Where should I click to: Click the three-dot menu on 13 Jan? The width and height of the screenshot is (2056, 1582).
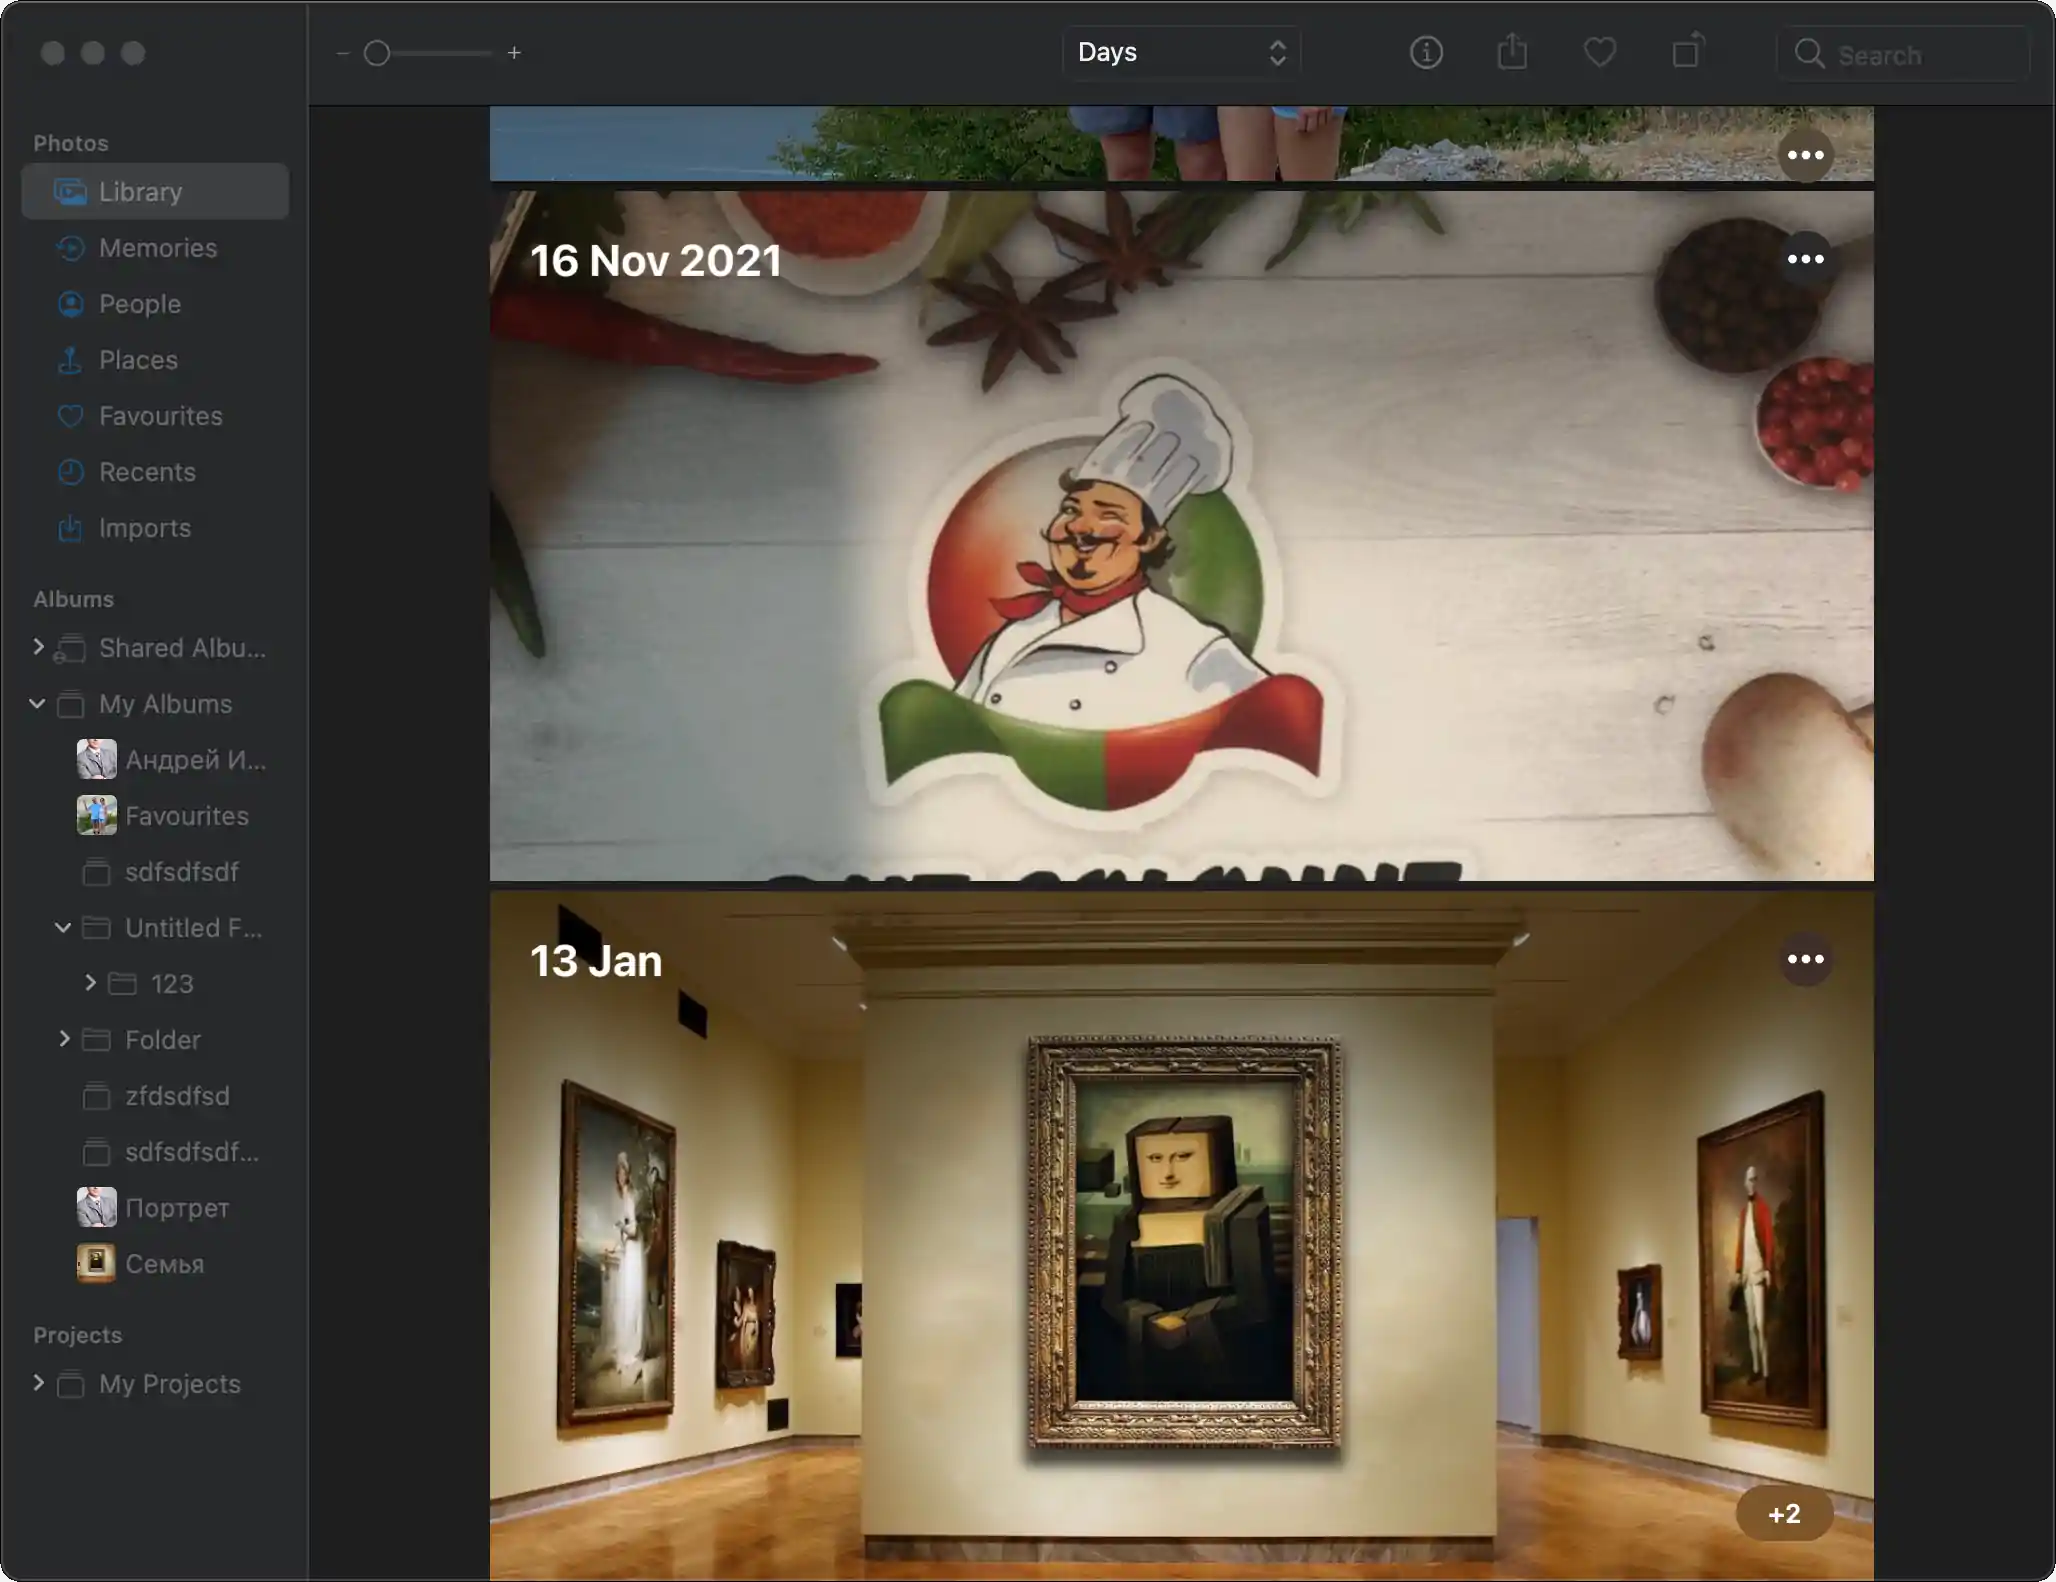pyautogui.click(x=1805, y=959)
